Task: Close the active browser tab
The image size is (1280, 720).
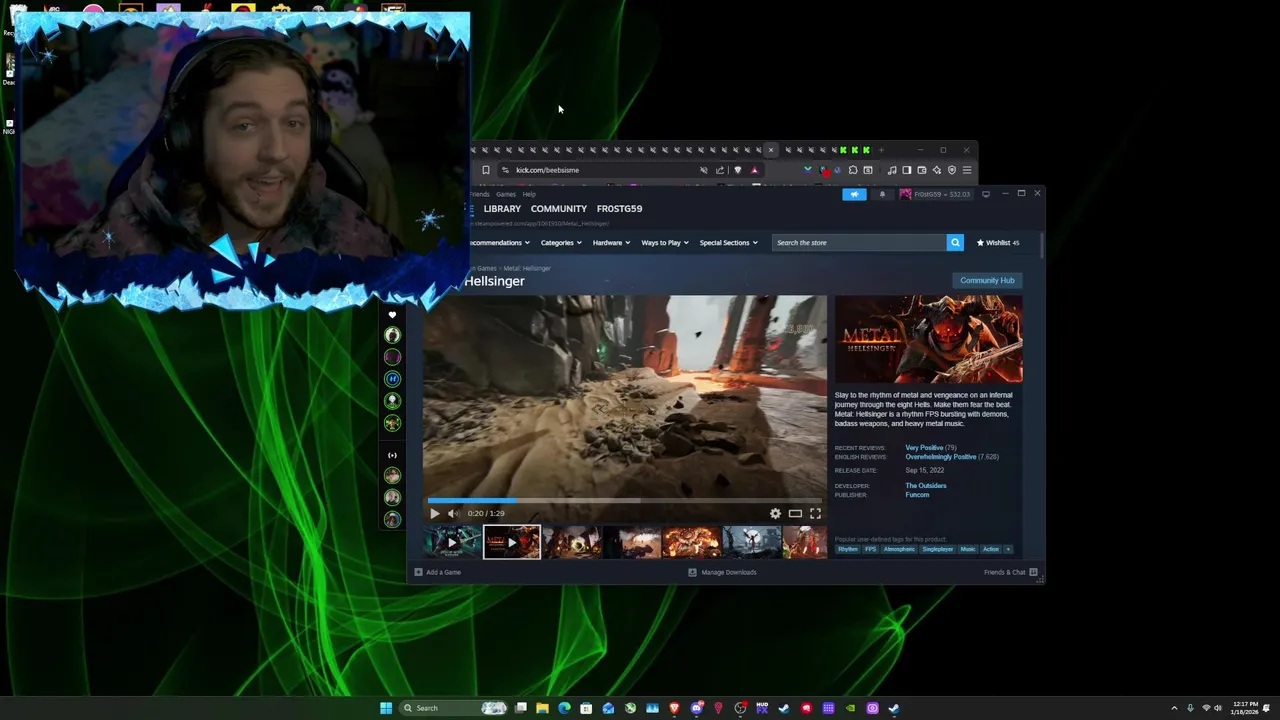Action: click(x=770, y=150)
